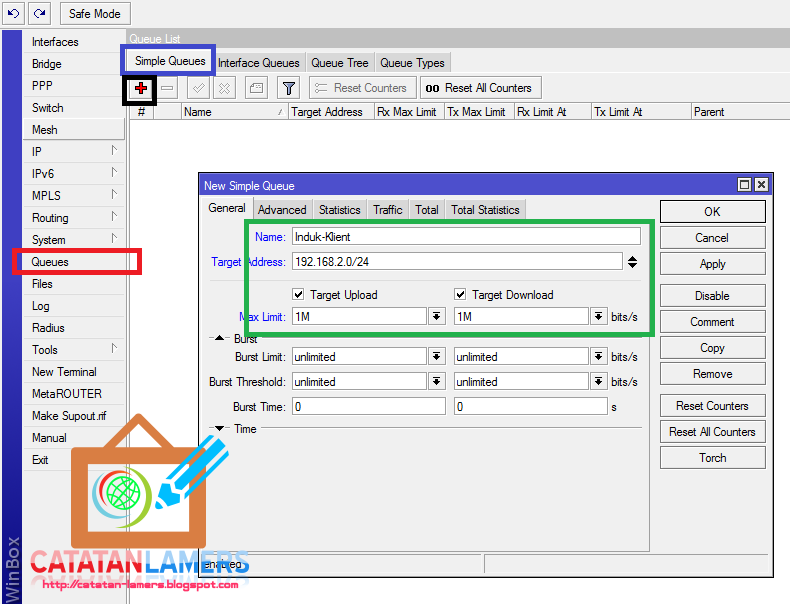Open New Terminal from sidebar
Screen dimensions: 790x604
(x=74, y=372)
